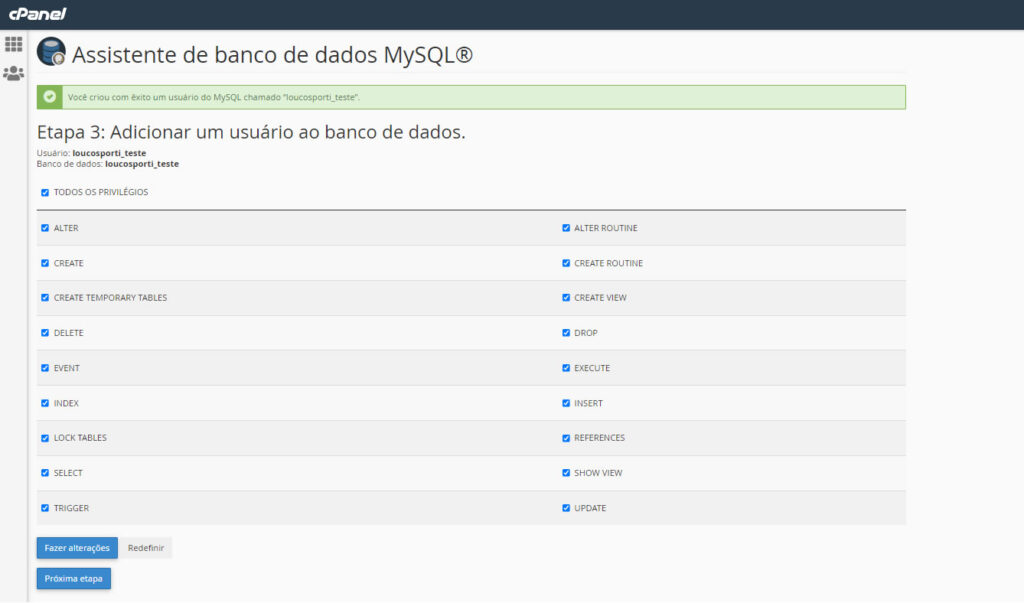Disable the DROP privilege checkbox

566,333
